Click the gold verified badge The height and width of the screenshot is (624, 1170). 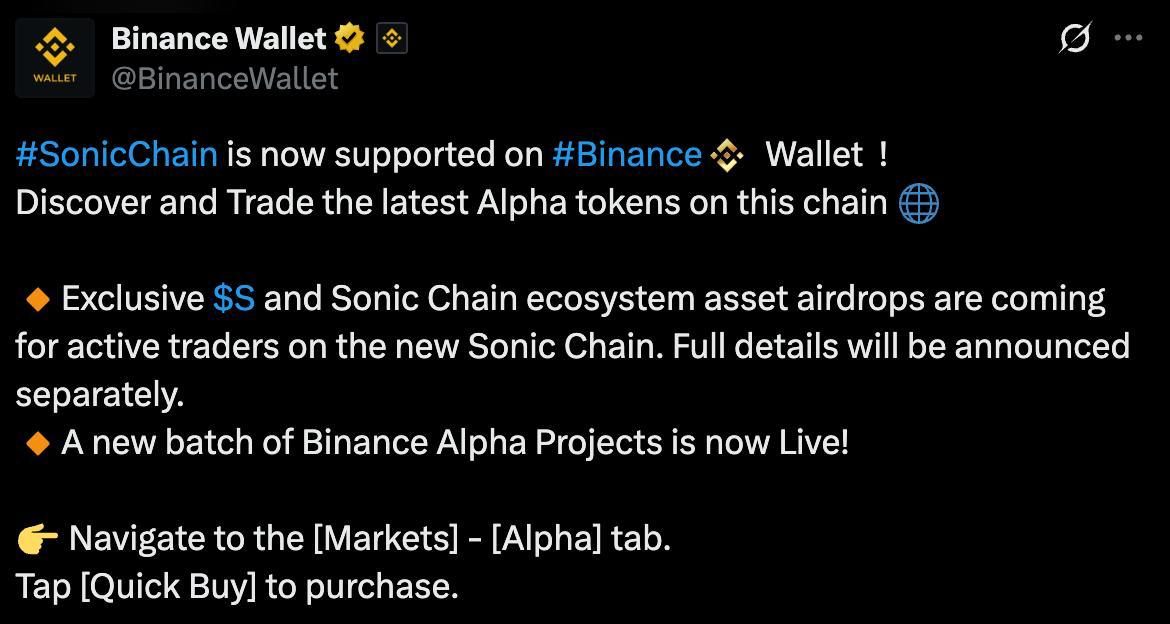349,39
